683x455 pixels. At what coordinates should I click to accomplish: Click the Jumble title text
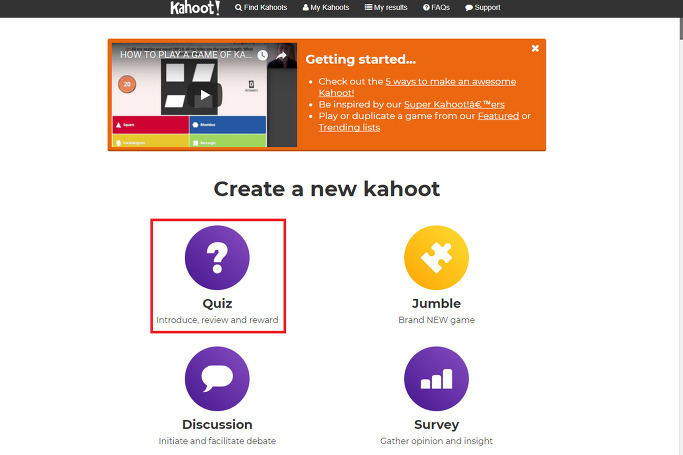[436, 303]
